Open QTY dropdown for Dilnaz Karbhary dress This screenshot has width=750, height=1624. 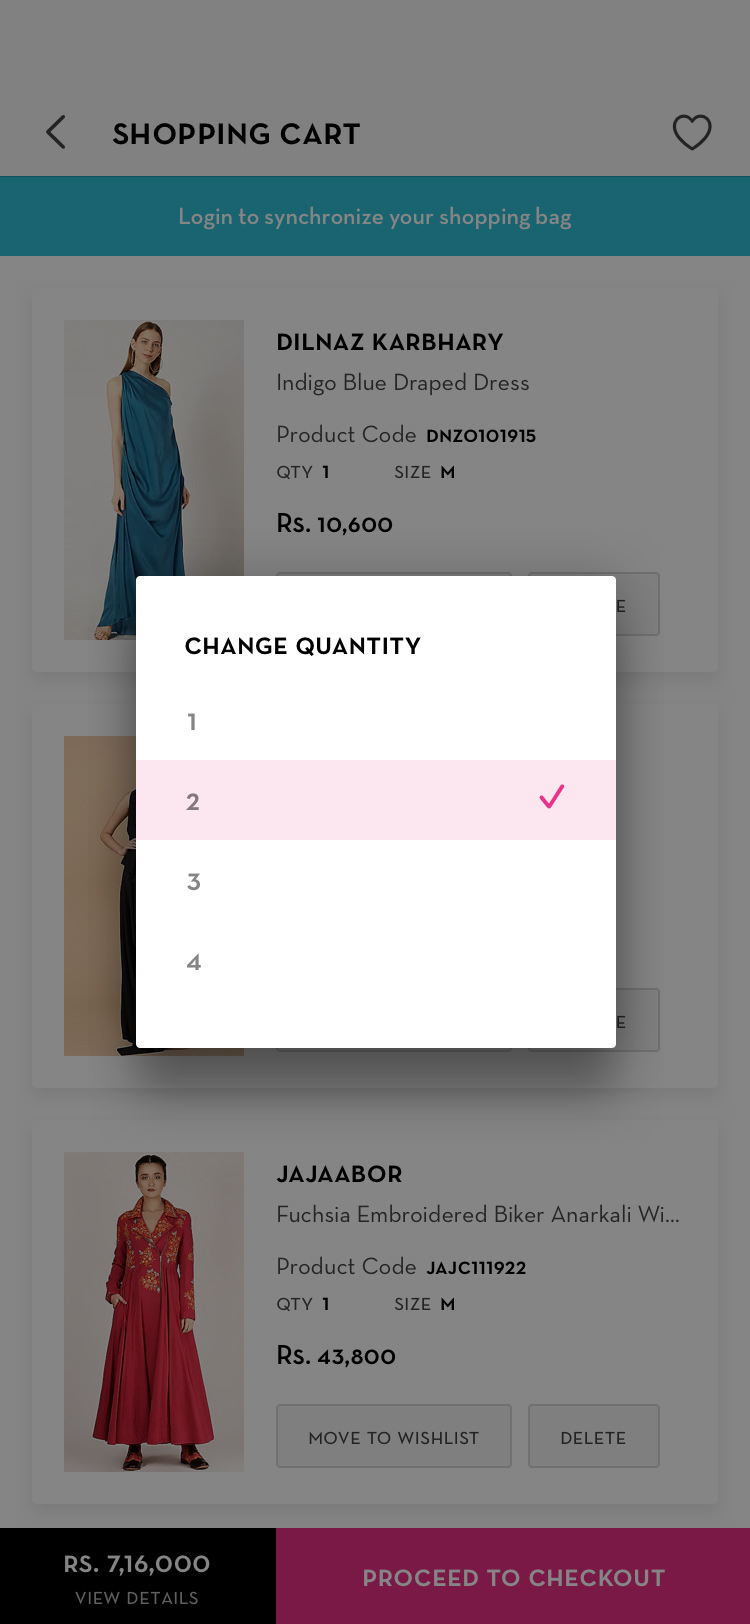[x=304, y=472]
